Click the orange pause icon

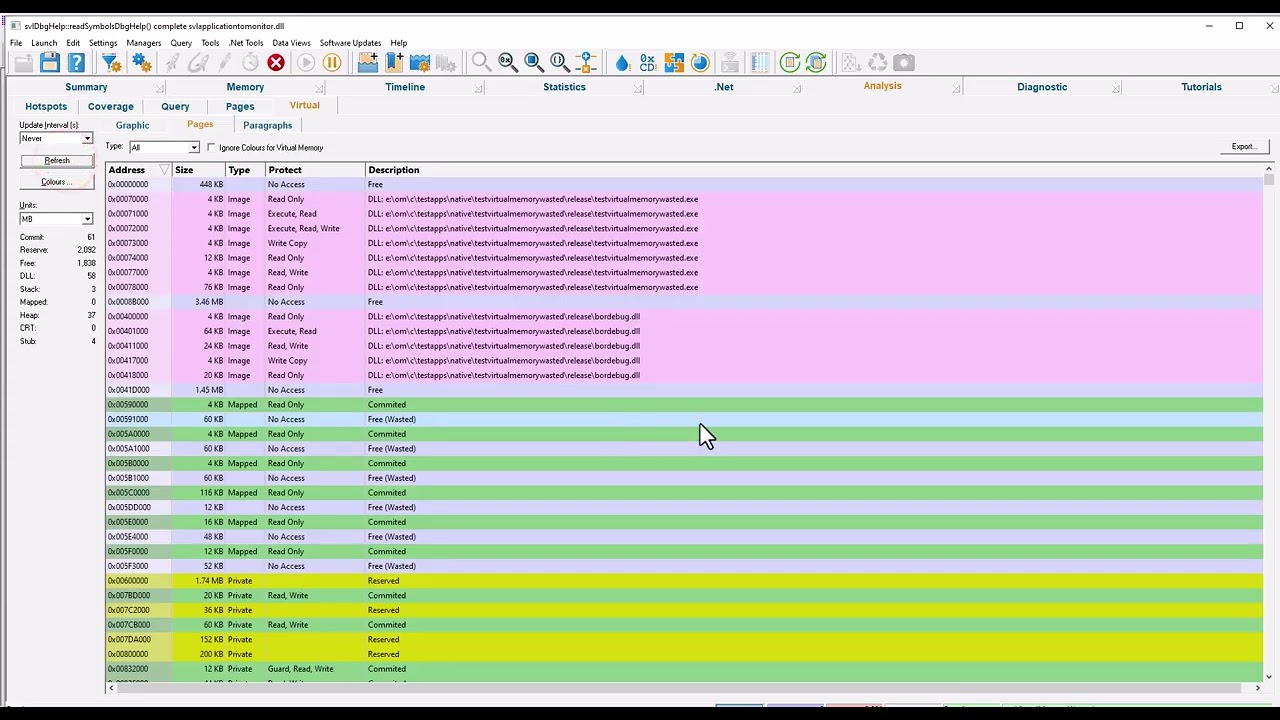coord(332,63)
